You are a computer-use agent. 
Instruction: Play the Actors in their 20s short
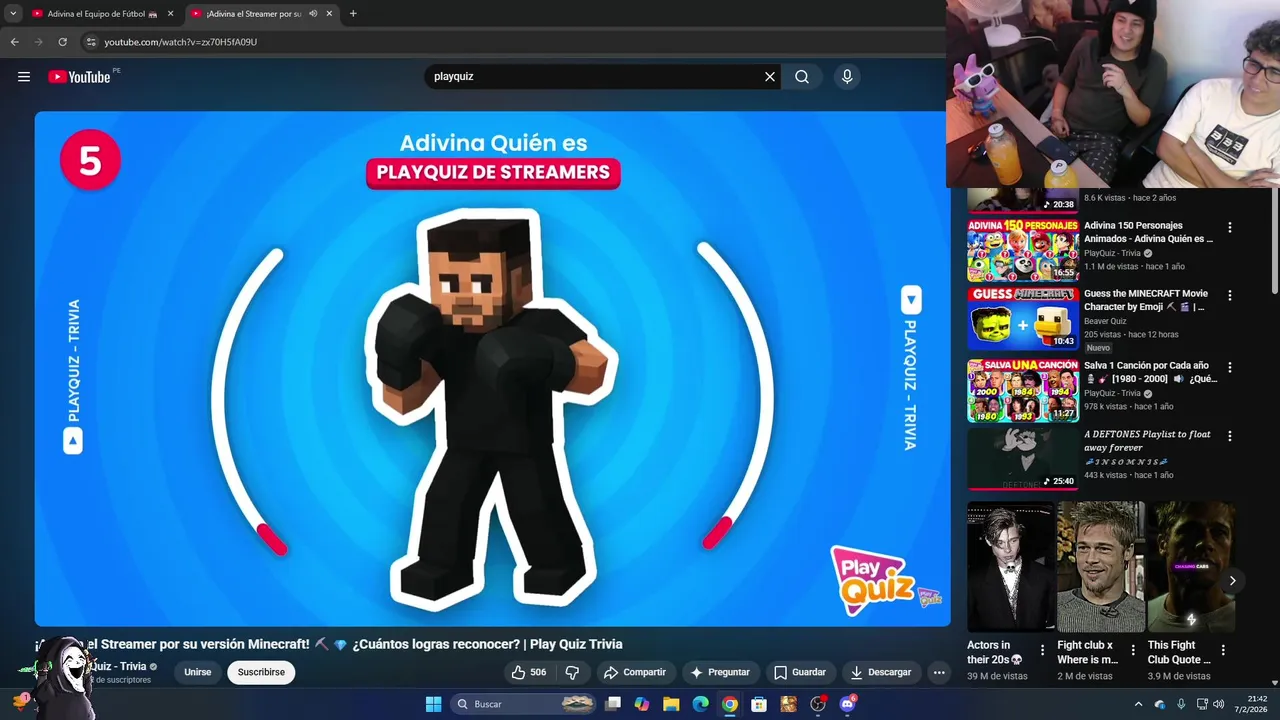tap(1011, 566)
